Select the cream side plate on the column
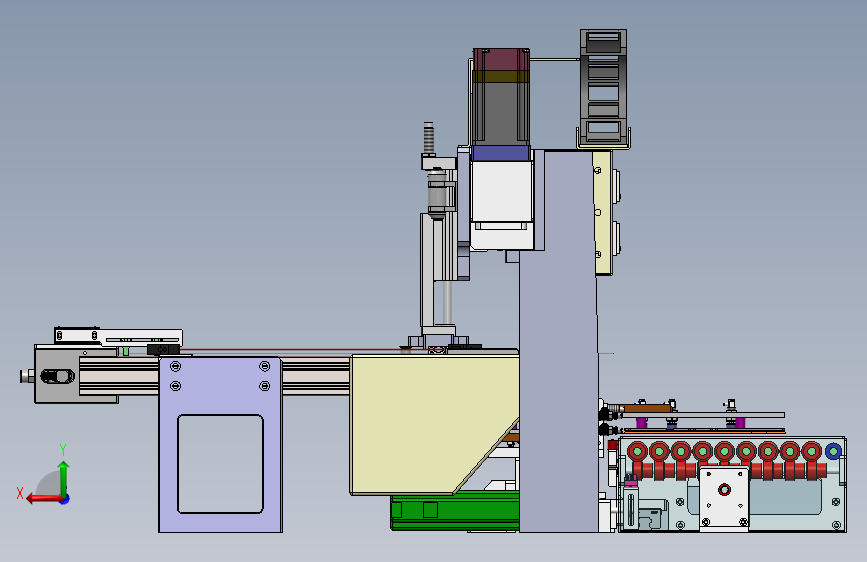Screen dimensions: 867x562 pos(602,213)
